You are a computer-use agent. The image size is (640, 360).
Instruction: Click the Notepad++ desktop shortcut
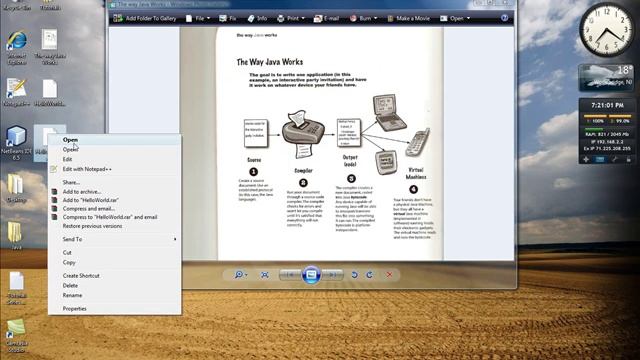[x=17, y=92]
